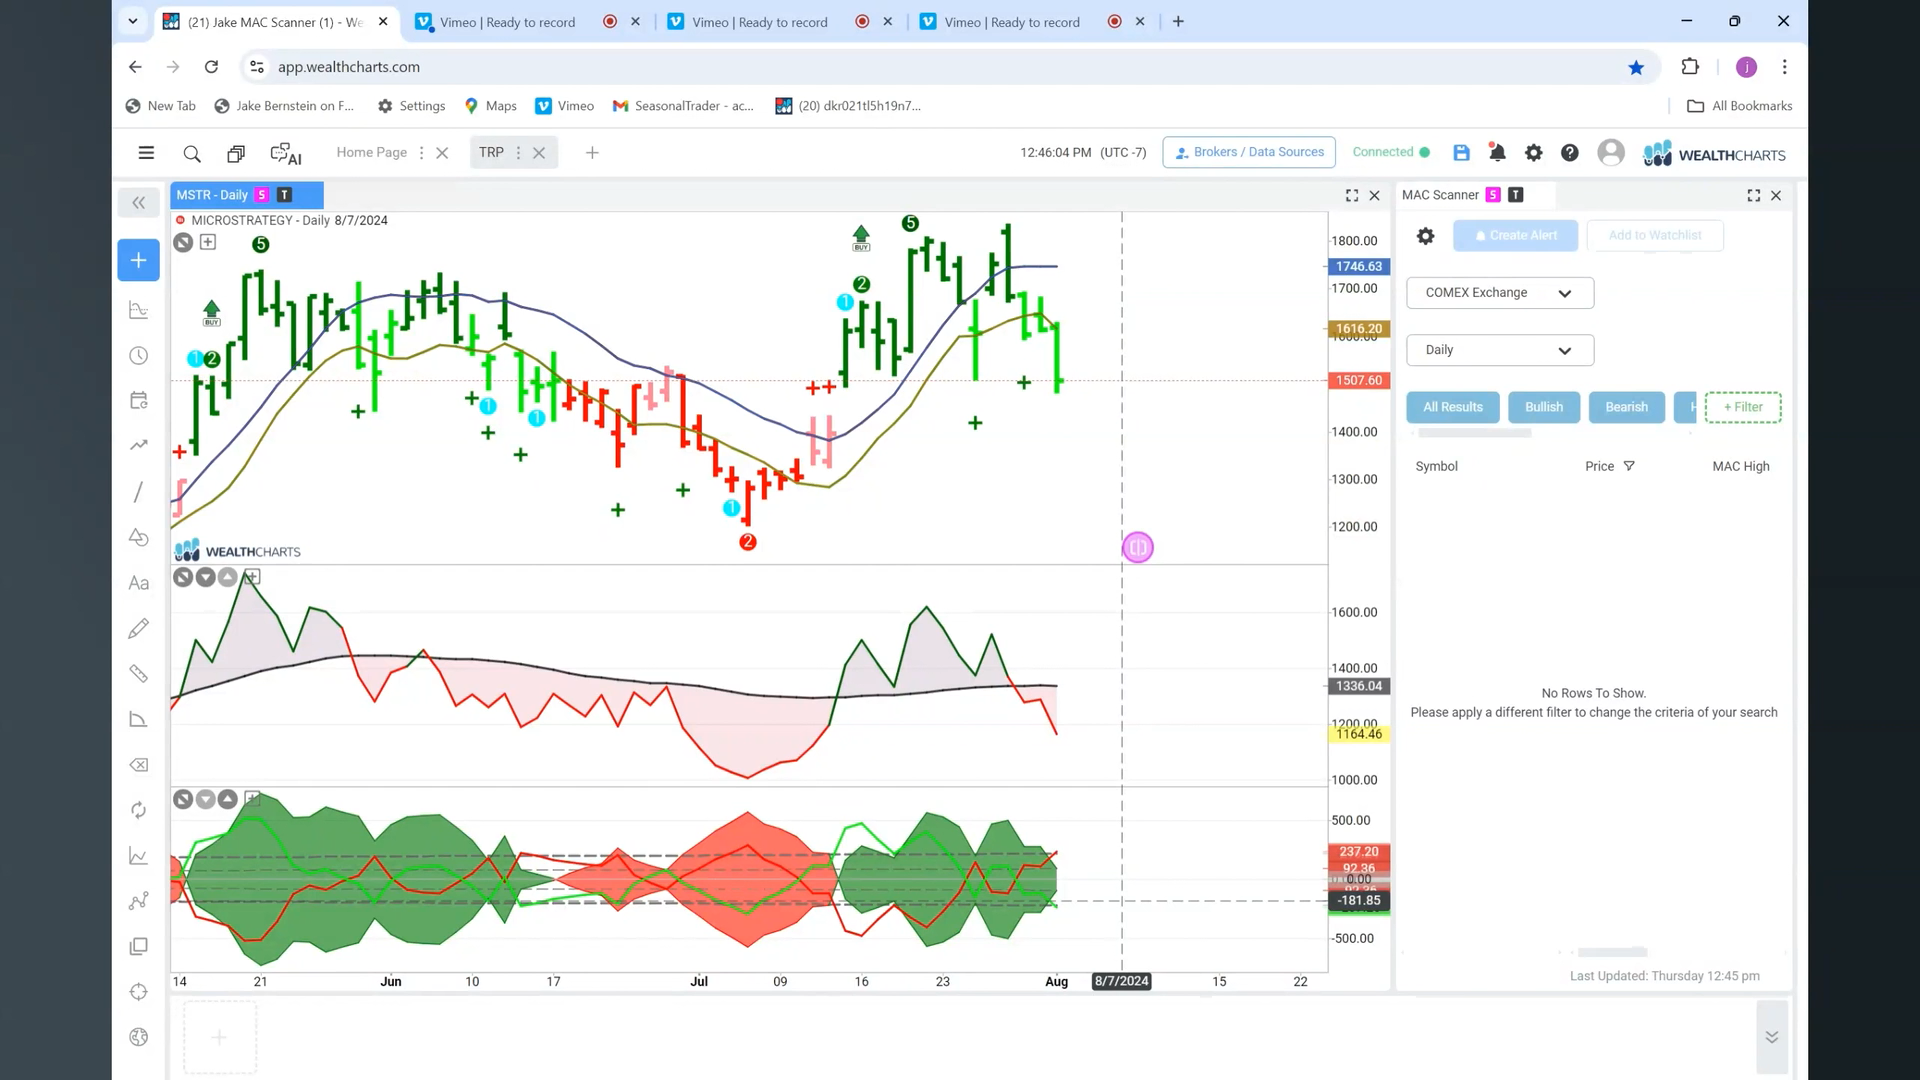1920x1080 pixels.
Task: Hide the main price chart indicator
Action: 183,242
